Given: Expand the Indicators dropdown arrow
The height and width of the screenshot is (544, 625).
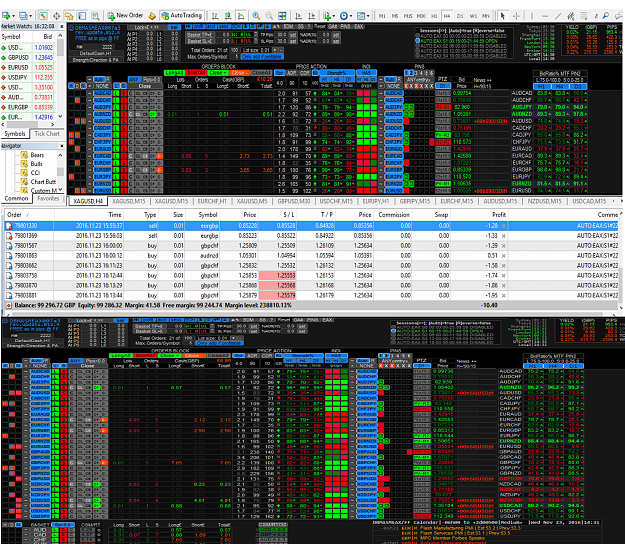Looking at the screenshot, I should pyautogui.click(x=334, y=16).
